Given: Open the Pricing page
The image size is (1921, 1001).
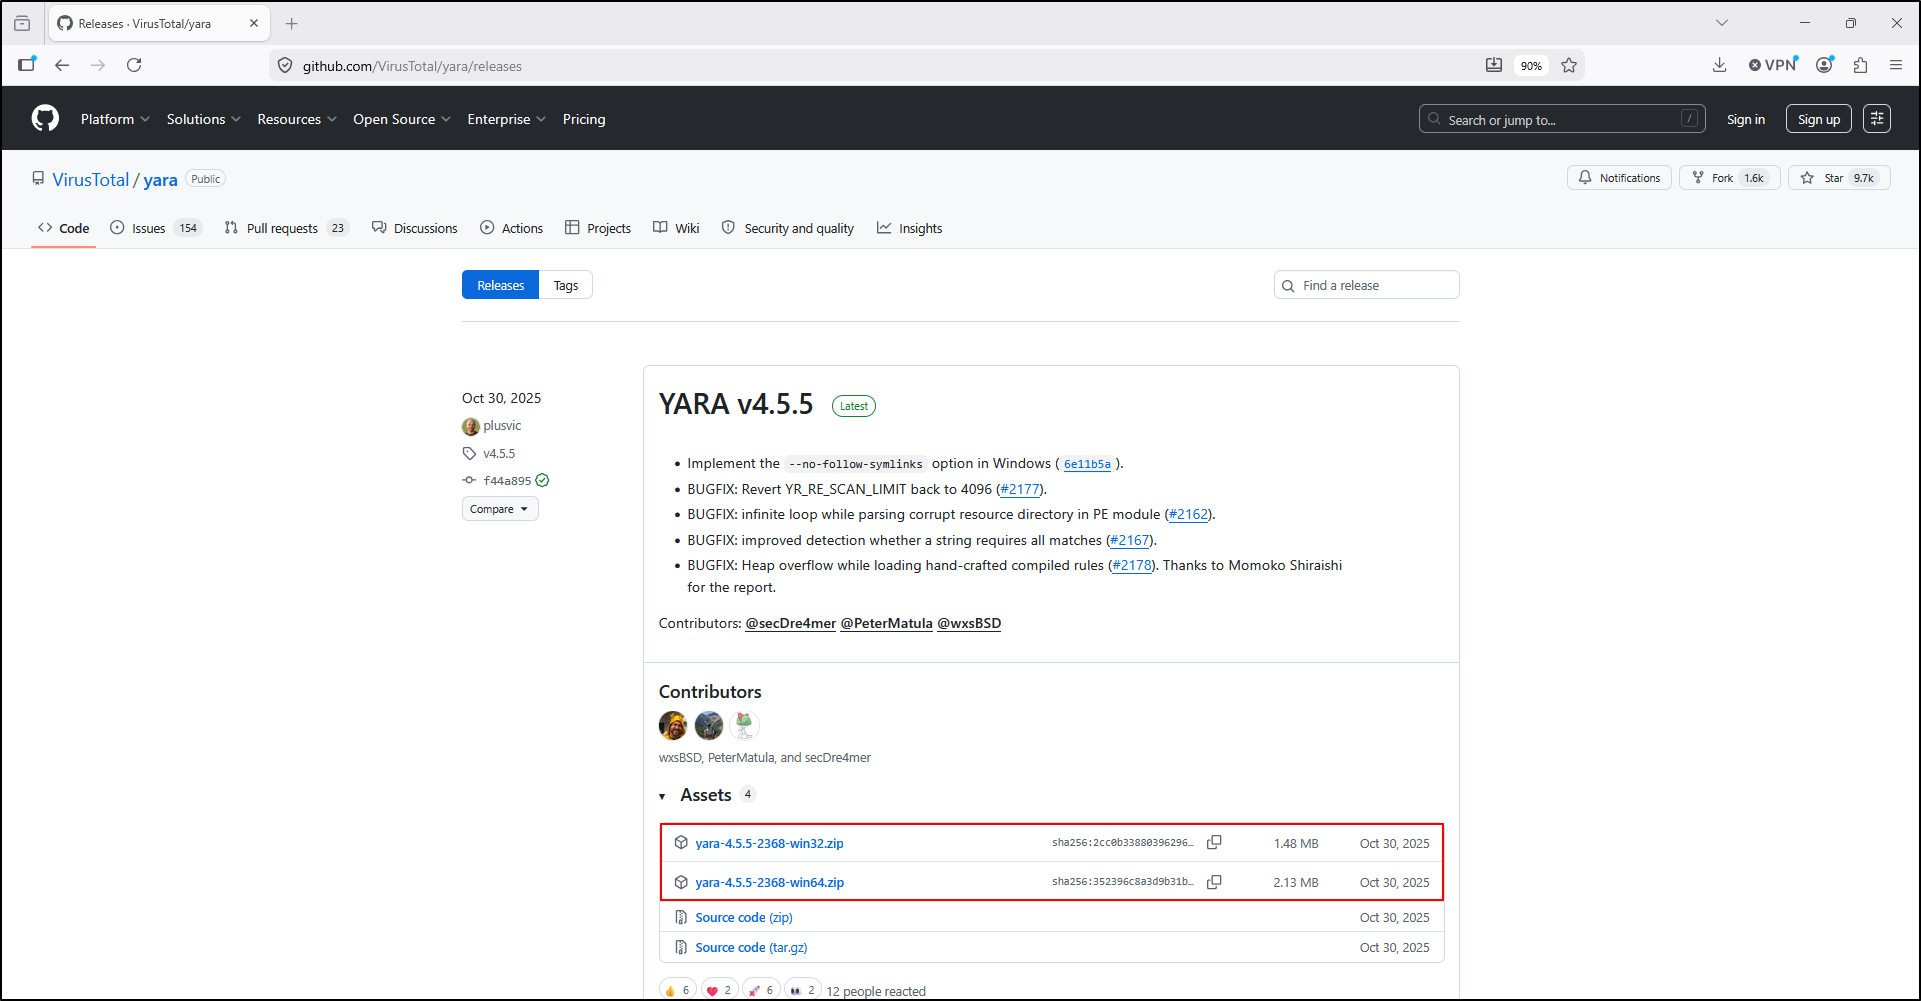Looking at the screenshot, I should (x=584, y=119).
